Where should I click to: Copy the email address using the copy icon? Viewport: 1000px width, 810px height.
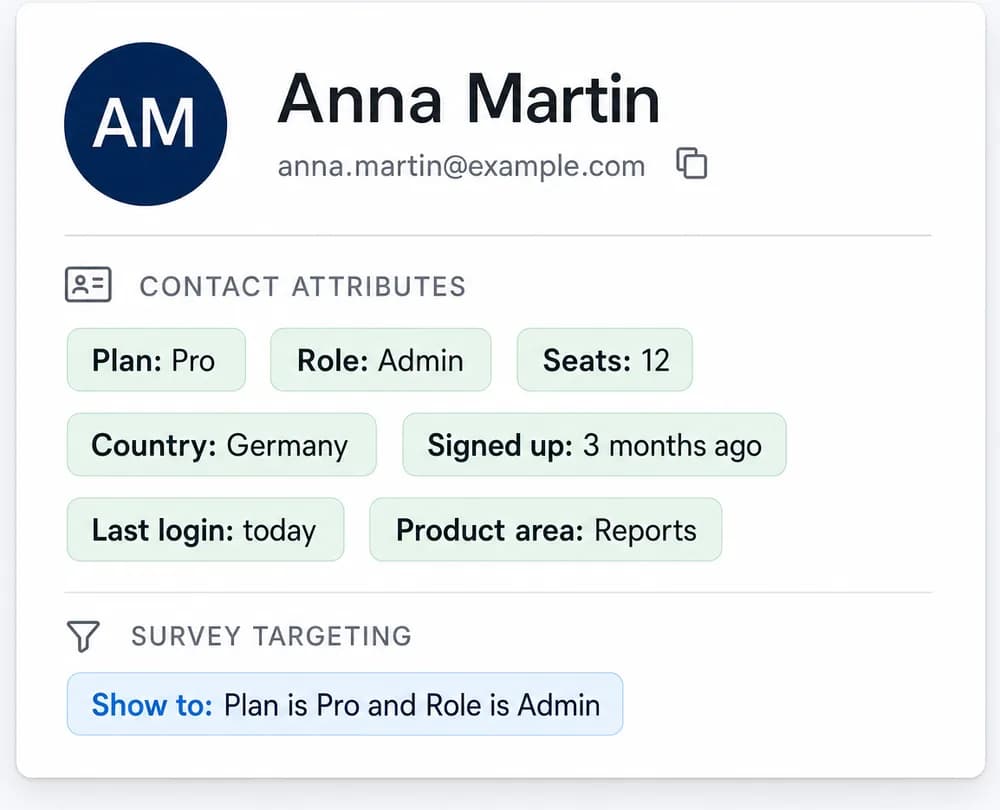tap(691, 163)
